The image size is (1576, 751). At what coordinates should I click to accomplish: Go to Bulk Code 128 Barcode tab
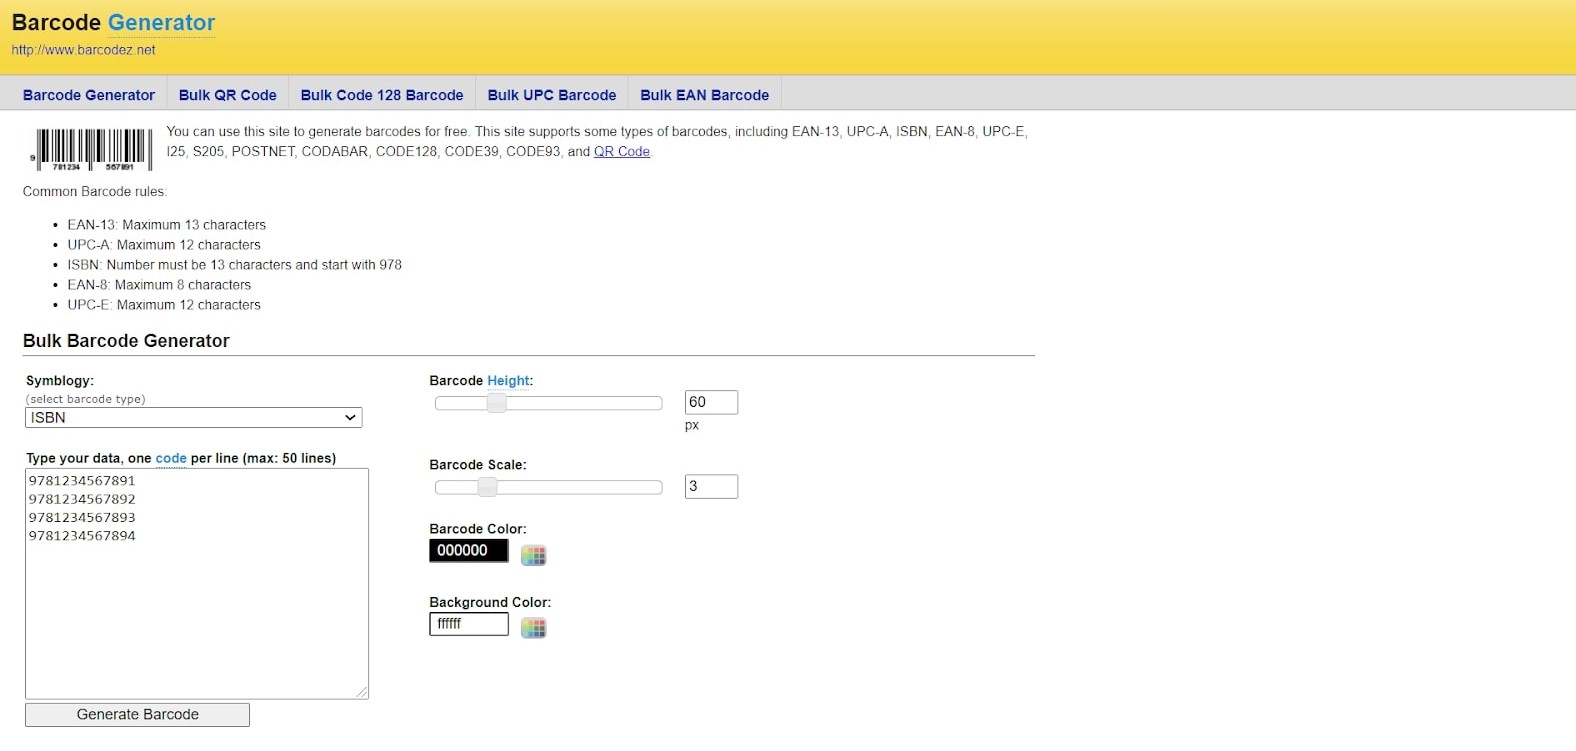pos(382,95)
